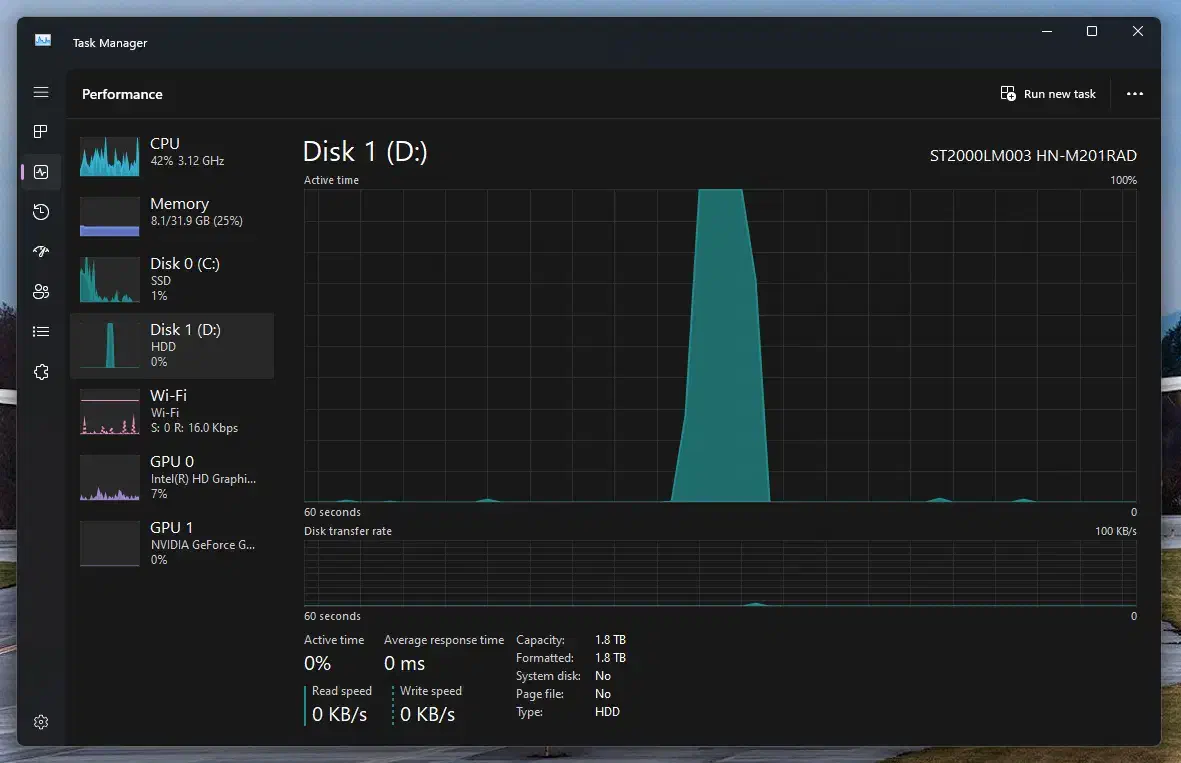Select the Performance page icon

41,172
